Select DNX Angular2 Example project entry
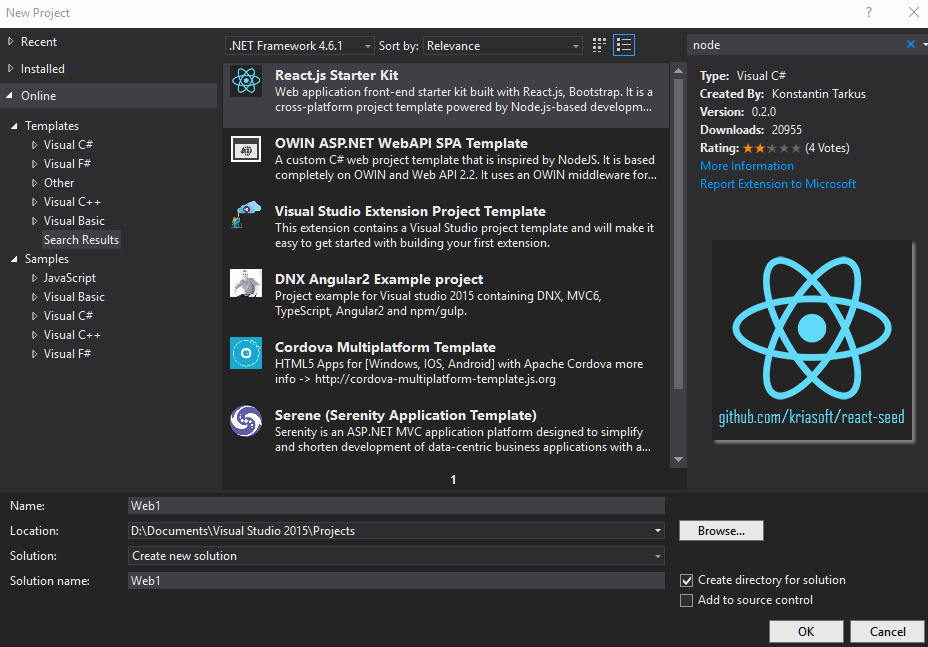 446,296
